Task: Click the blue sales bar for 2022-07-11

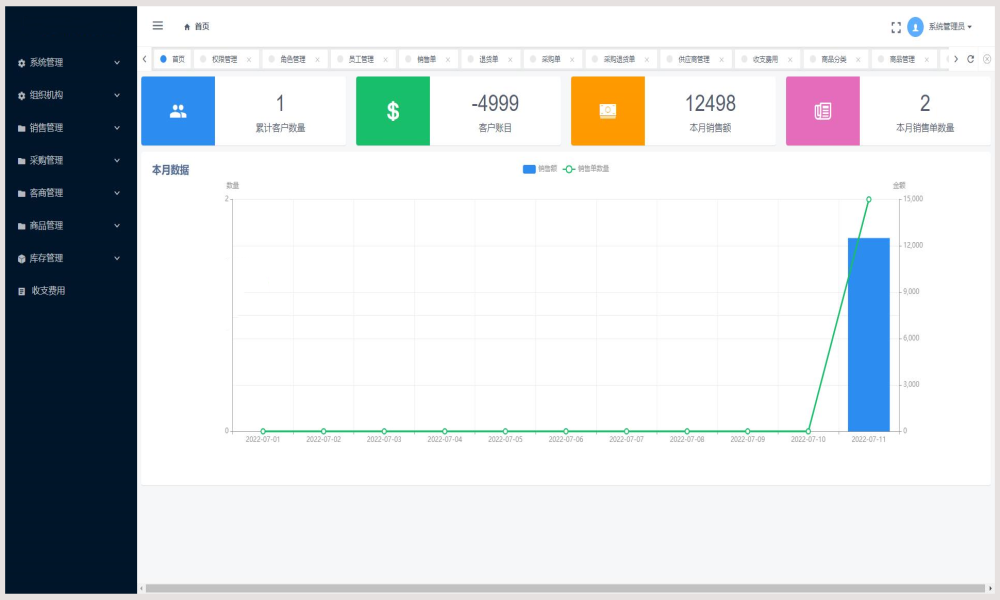Action: click(x=869, y=335)
